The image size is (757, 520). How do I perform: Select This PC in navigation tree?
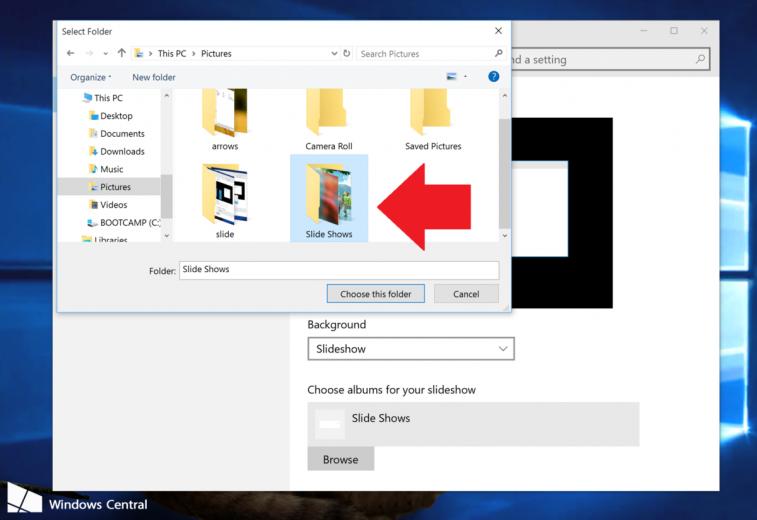102,98
